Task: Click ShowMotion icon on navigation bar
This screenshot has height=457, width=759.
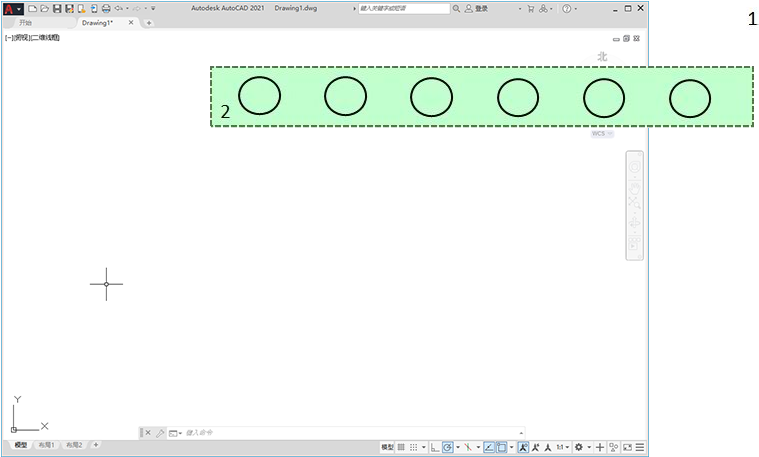Action: tap(635, 244)
